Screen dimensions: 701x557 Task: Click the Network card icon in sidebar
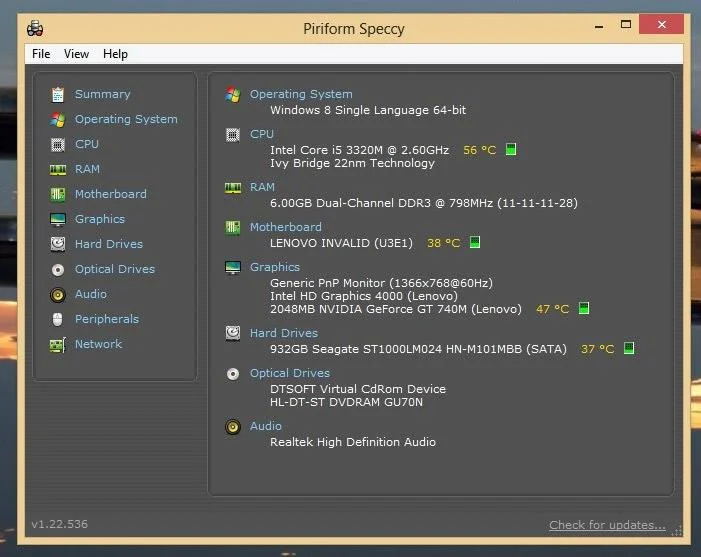58,345
